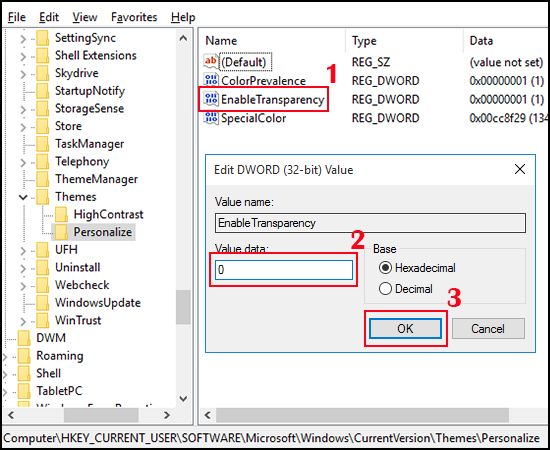Click the values pane horizontal scrollbar thumb
550x450 pixels.
(362, 415)
